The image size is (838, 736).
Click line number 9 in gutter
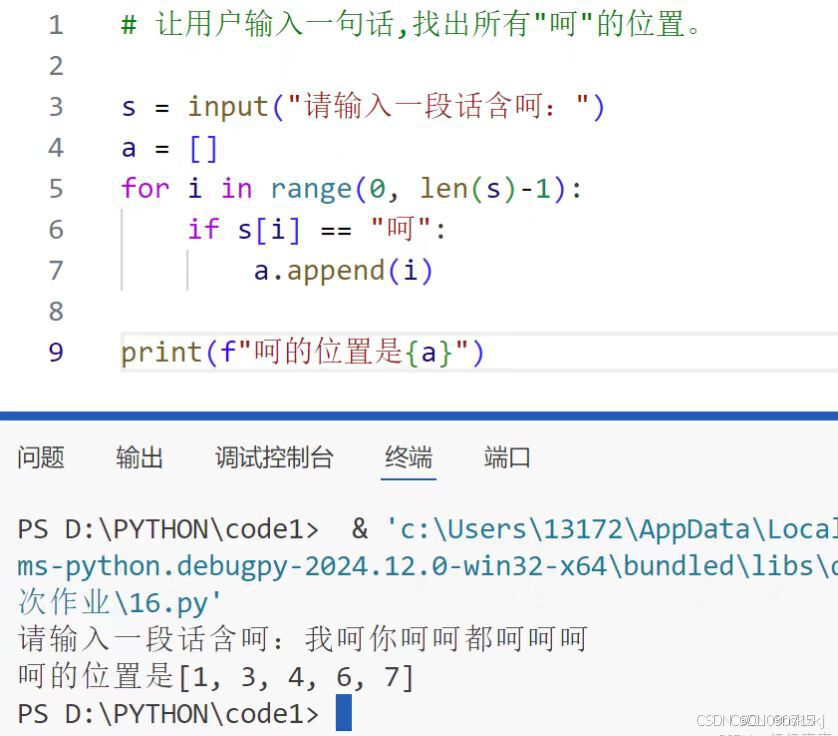click(56, 352)
